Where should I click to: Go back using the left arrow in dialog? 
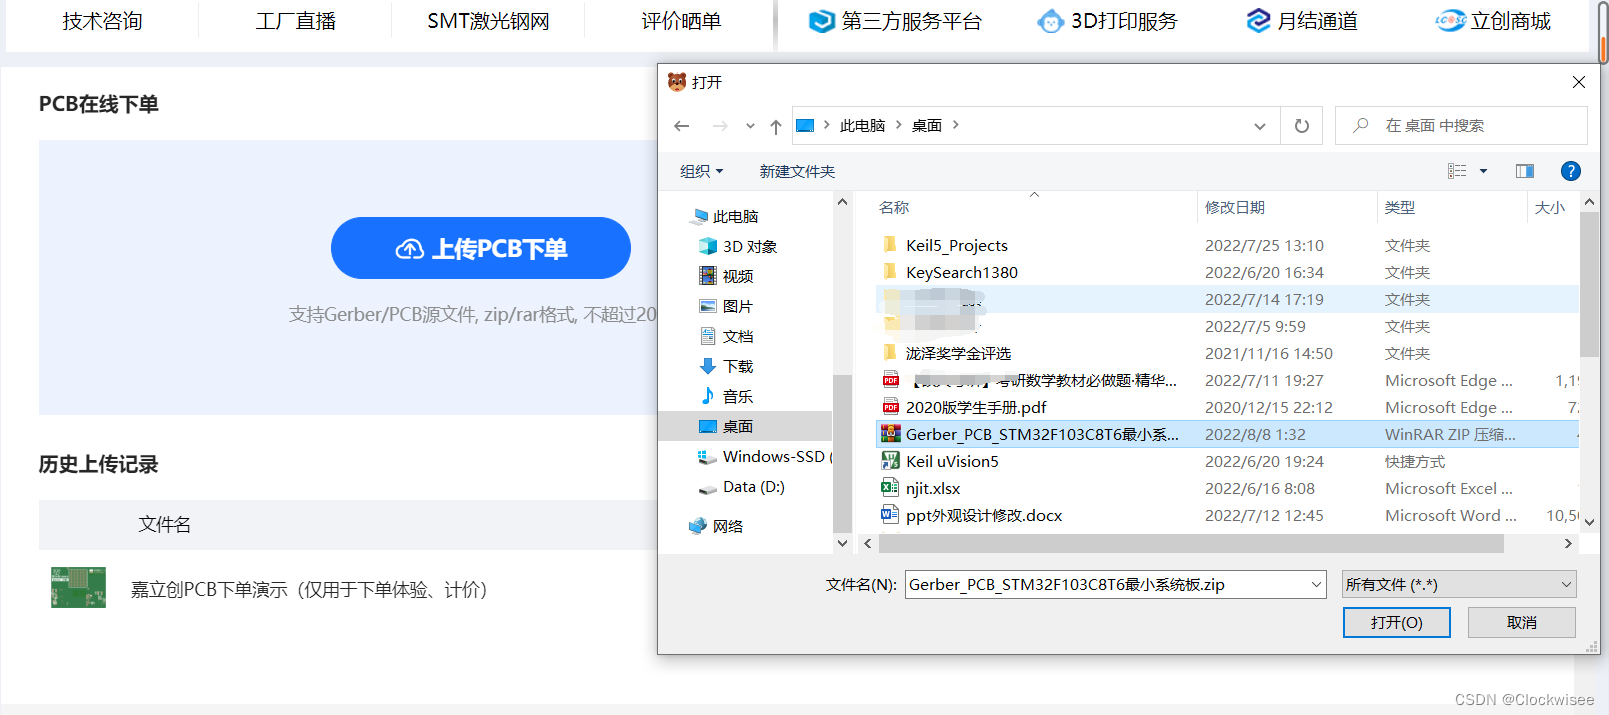coord(682,126)
